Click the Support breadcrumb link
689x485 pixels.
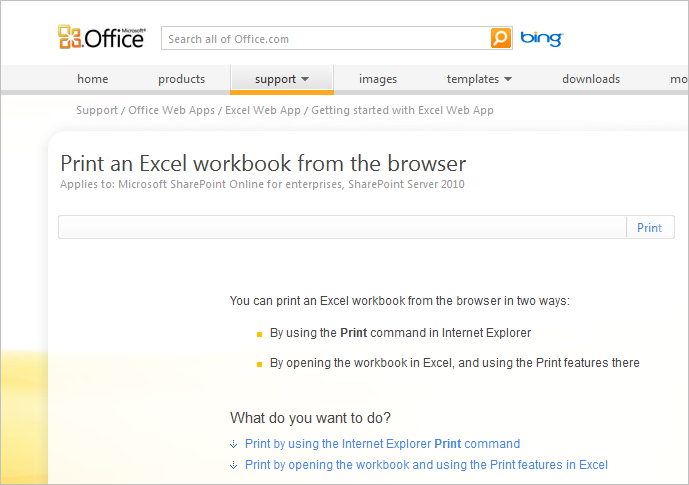[97, 110]
